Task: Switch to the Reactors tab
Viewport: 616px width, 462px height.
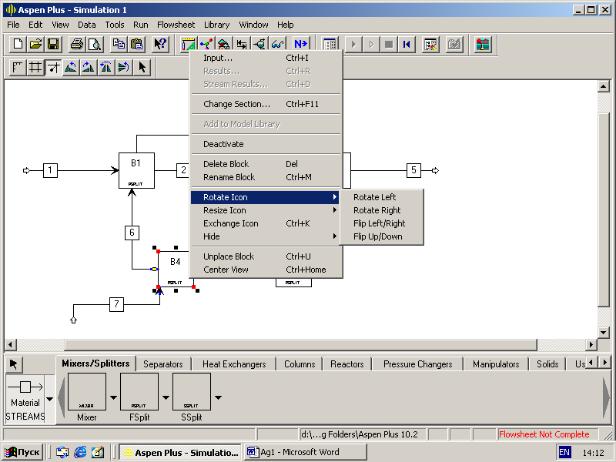Action: coord(347,364)
